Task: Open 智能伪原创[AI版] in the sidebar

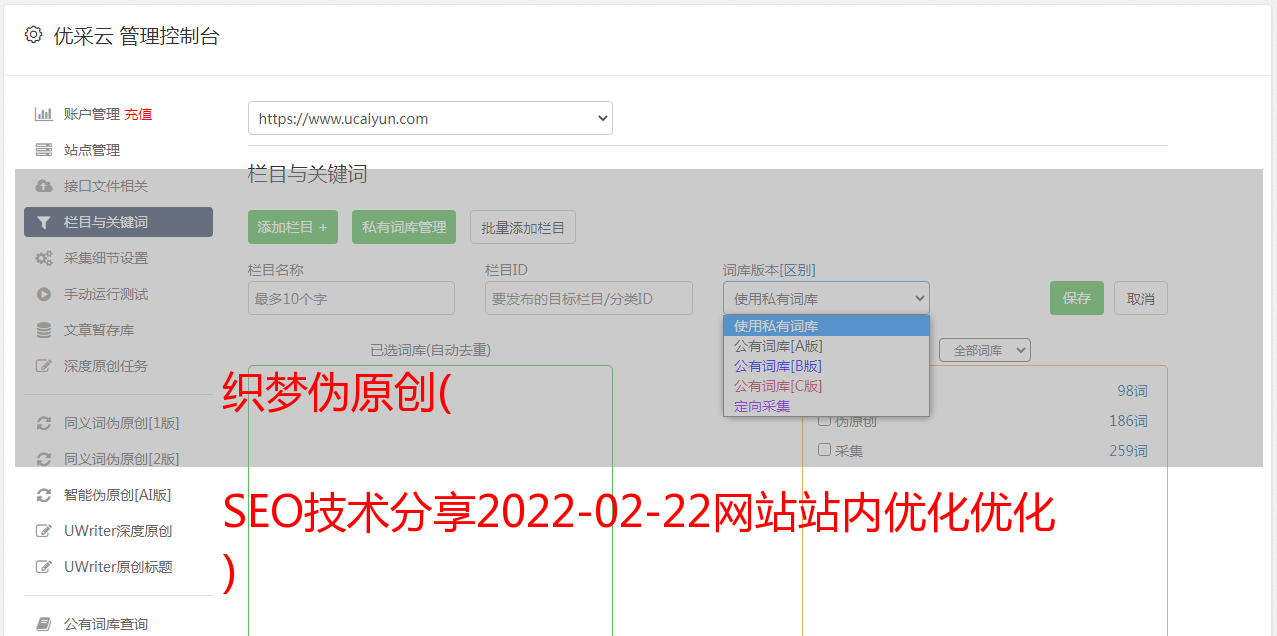Action: [x=118, y=495]
